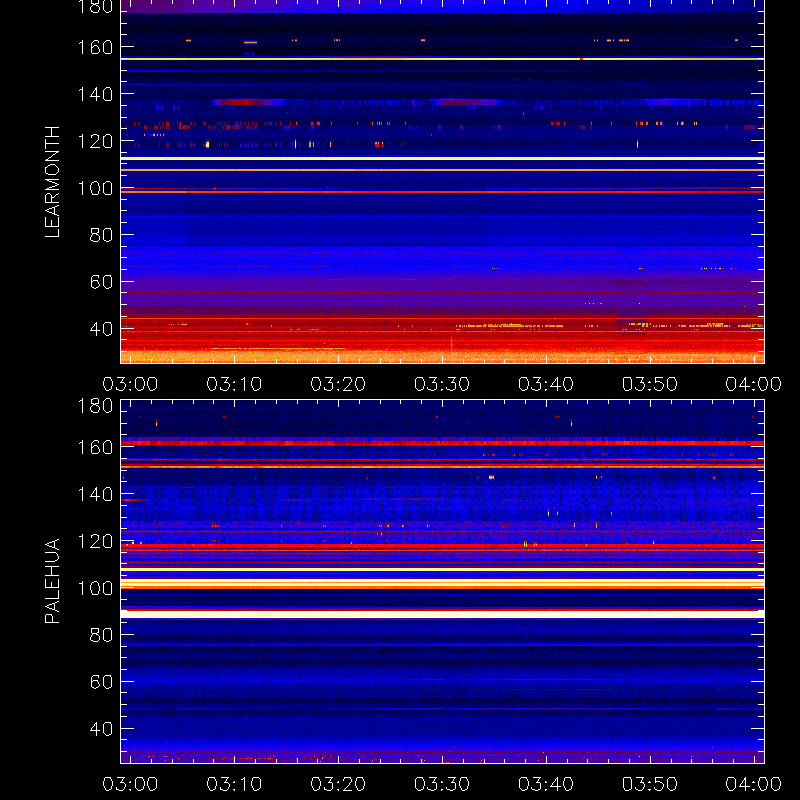Click the 80 frequency label on Palehua axis
Screen dimensions: 800x800
101,635
